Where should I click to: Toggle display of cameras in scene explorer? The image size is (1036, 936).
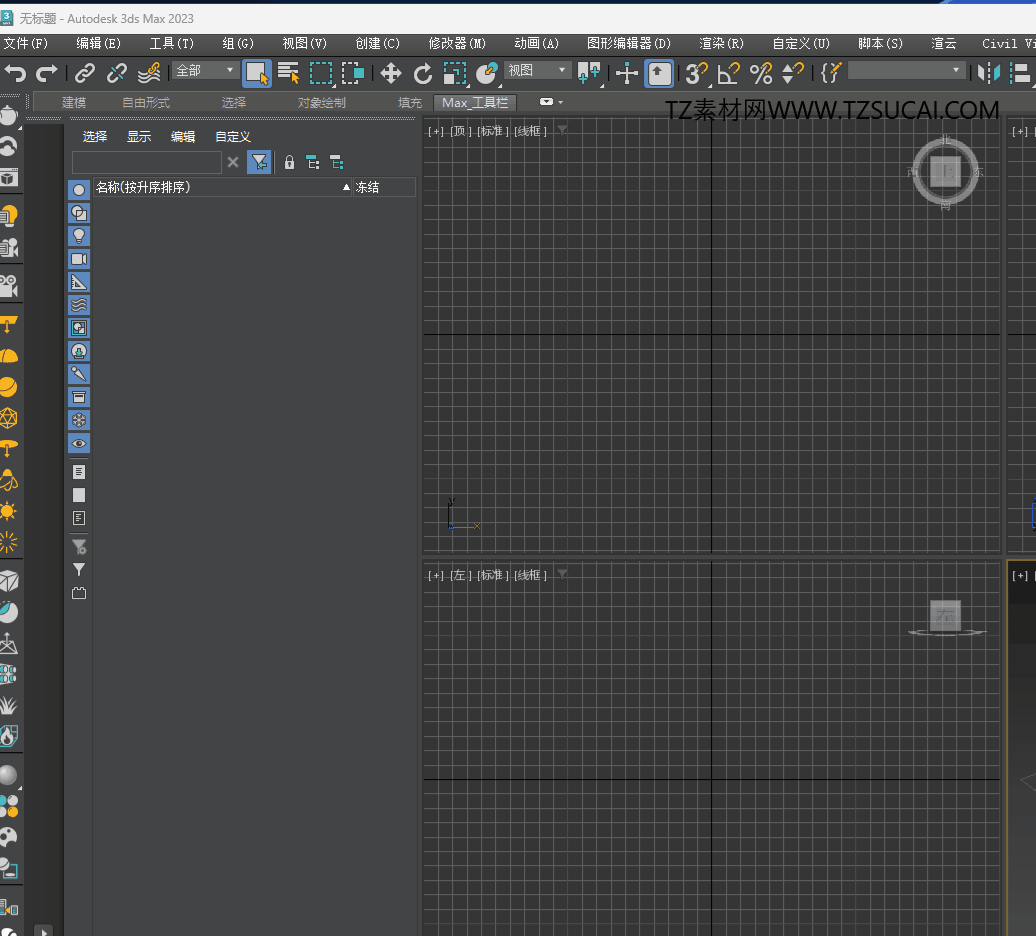click(x=79, y=259)
